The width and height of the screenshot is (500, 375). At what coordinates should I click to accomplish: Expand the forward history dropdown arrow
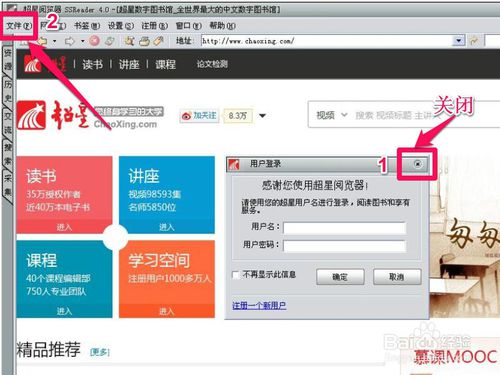pos(82,41)
